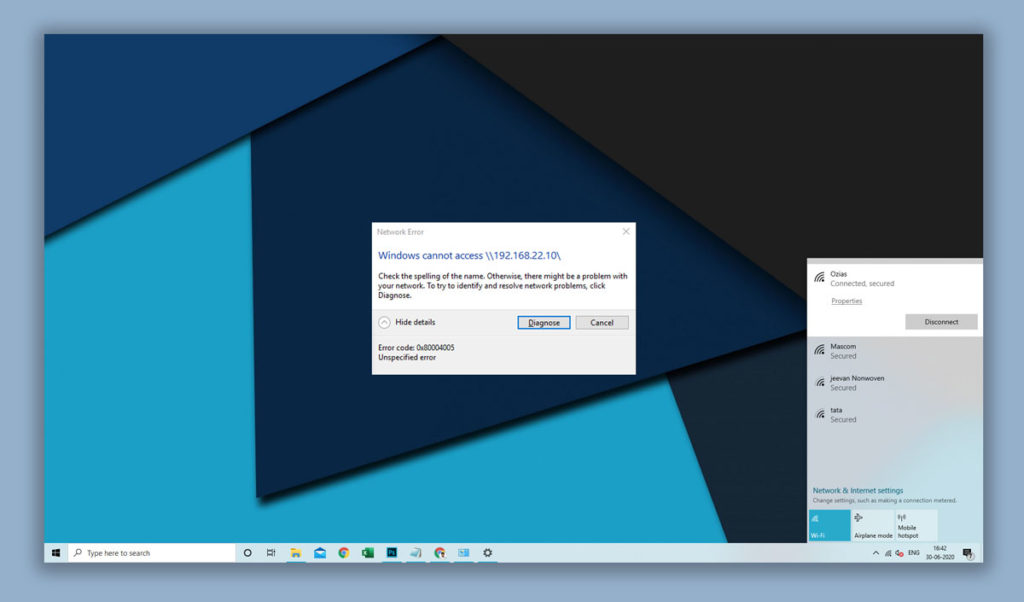Collapse details with the Hide details expander
The height and width of the screenshot is (602, 1024).
pyautogui.click(x=410, y=322)
